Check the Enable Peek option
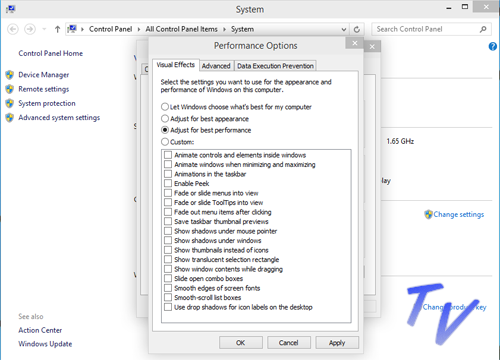Image resolution: width=500 pixels, height=360 pixels. click(x=168, y=183)
